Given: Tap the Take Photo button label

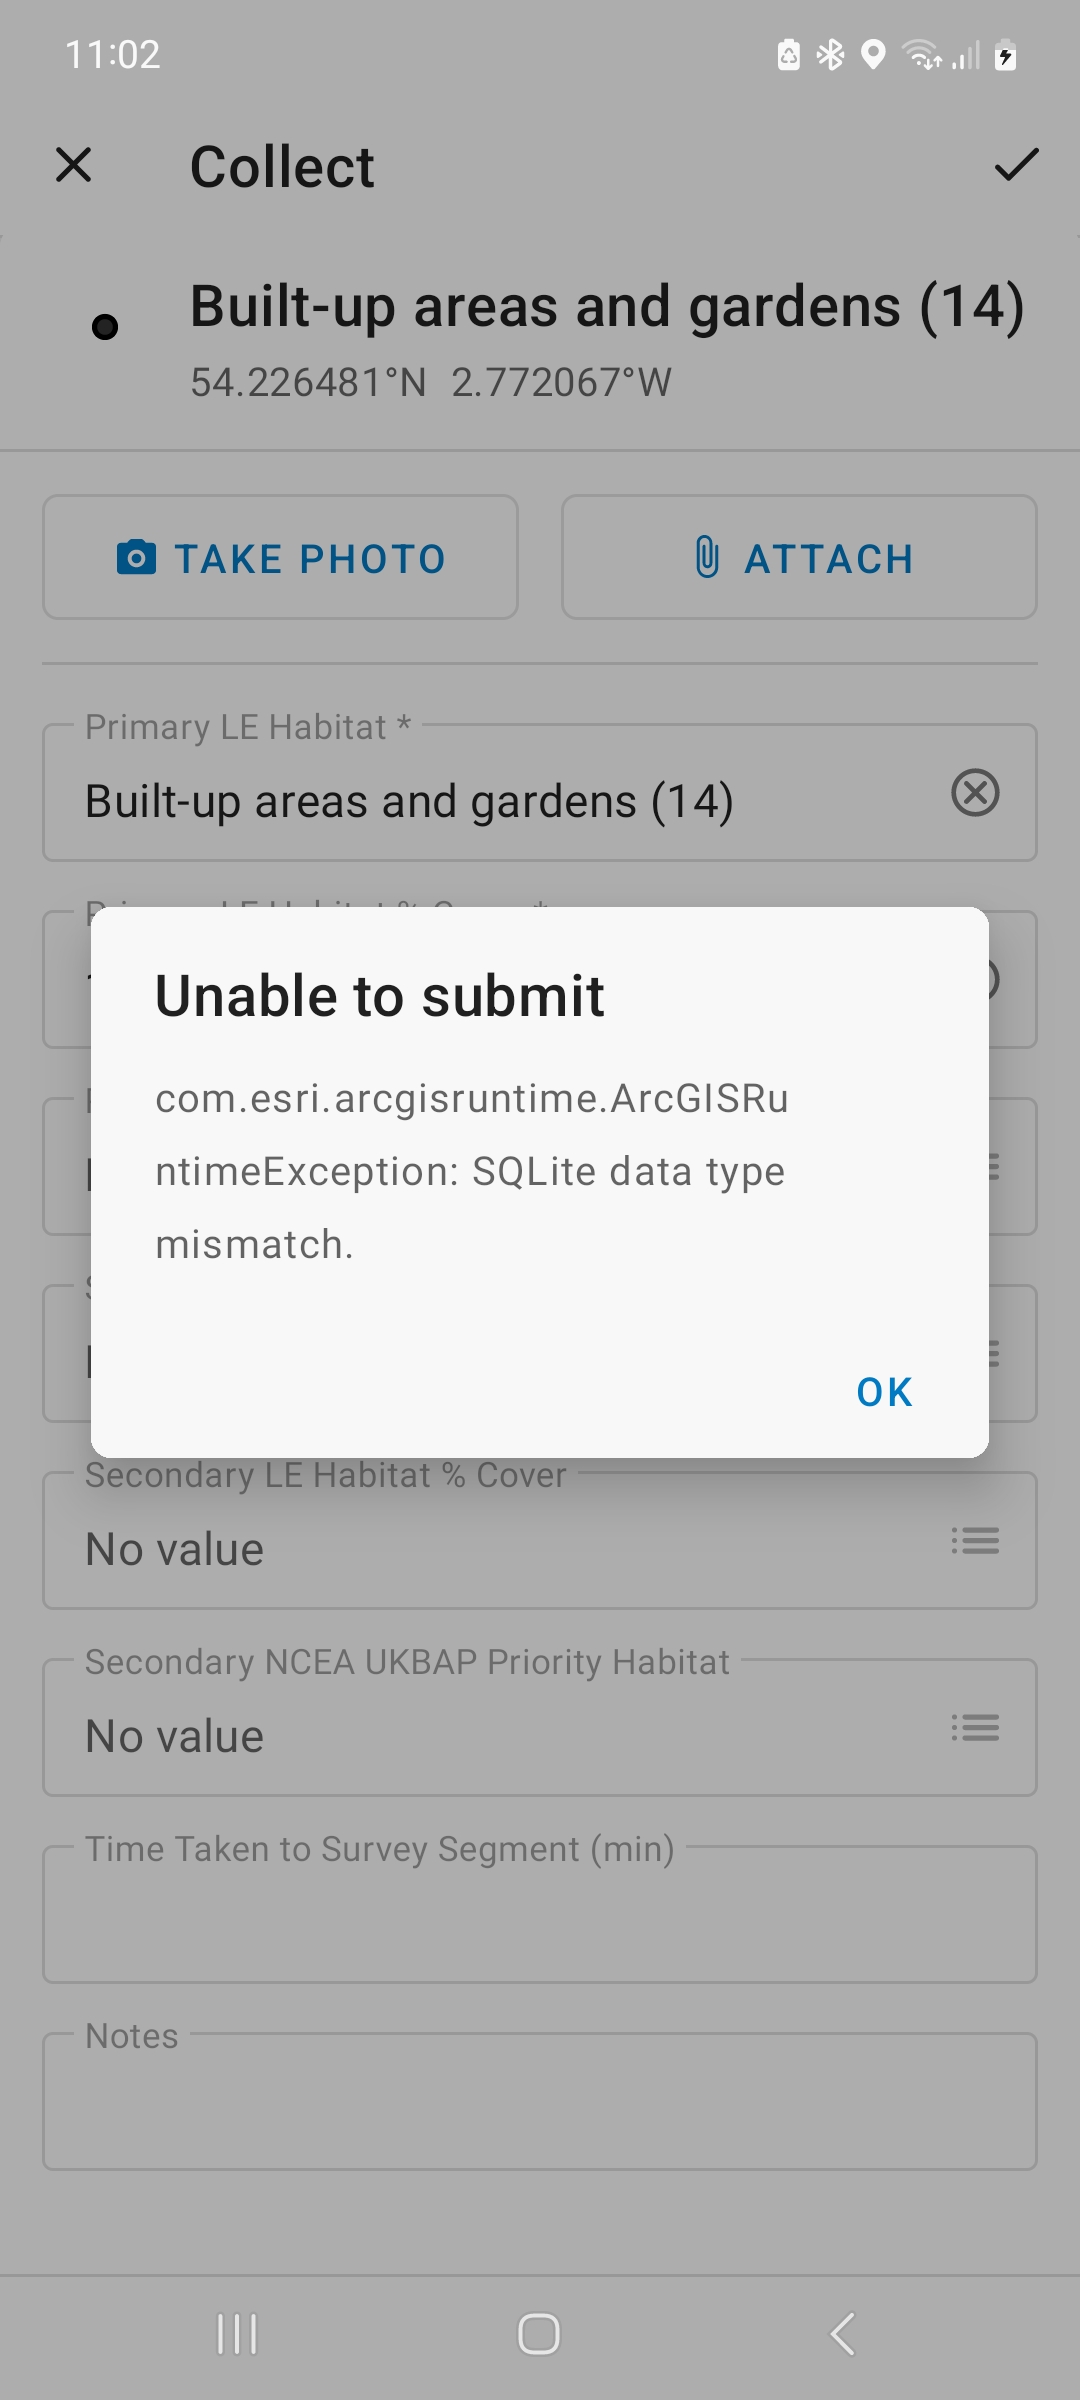Looking at the screenshot, I should (x=310, y=559).
